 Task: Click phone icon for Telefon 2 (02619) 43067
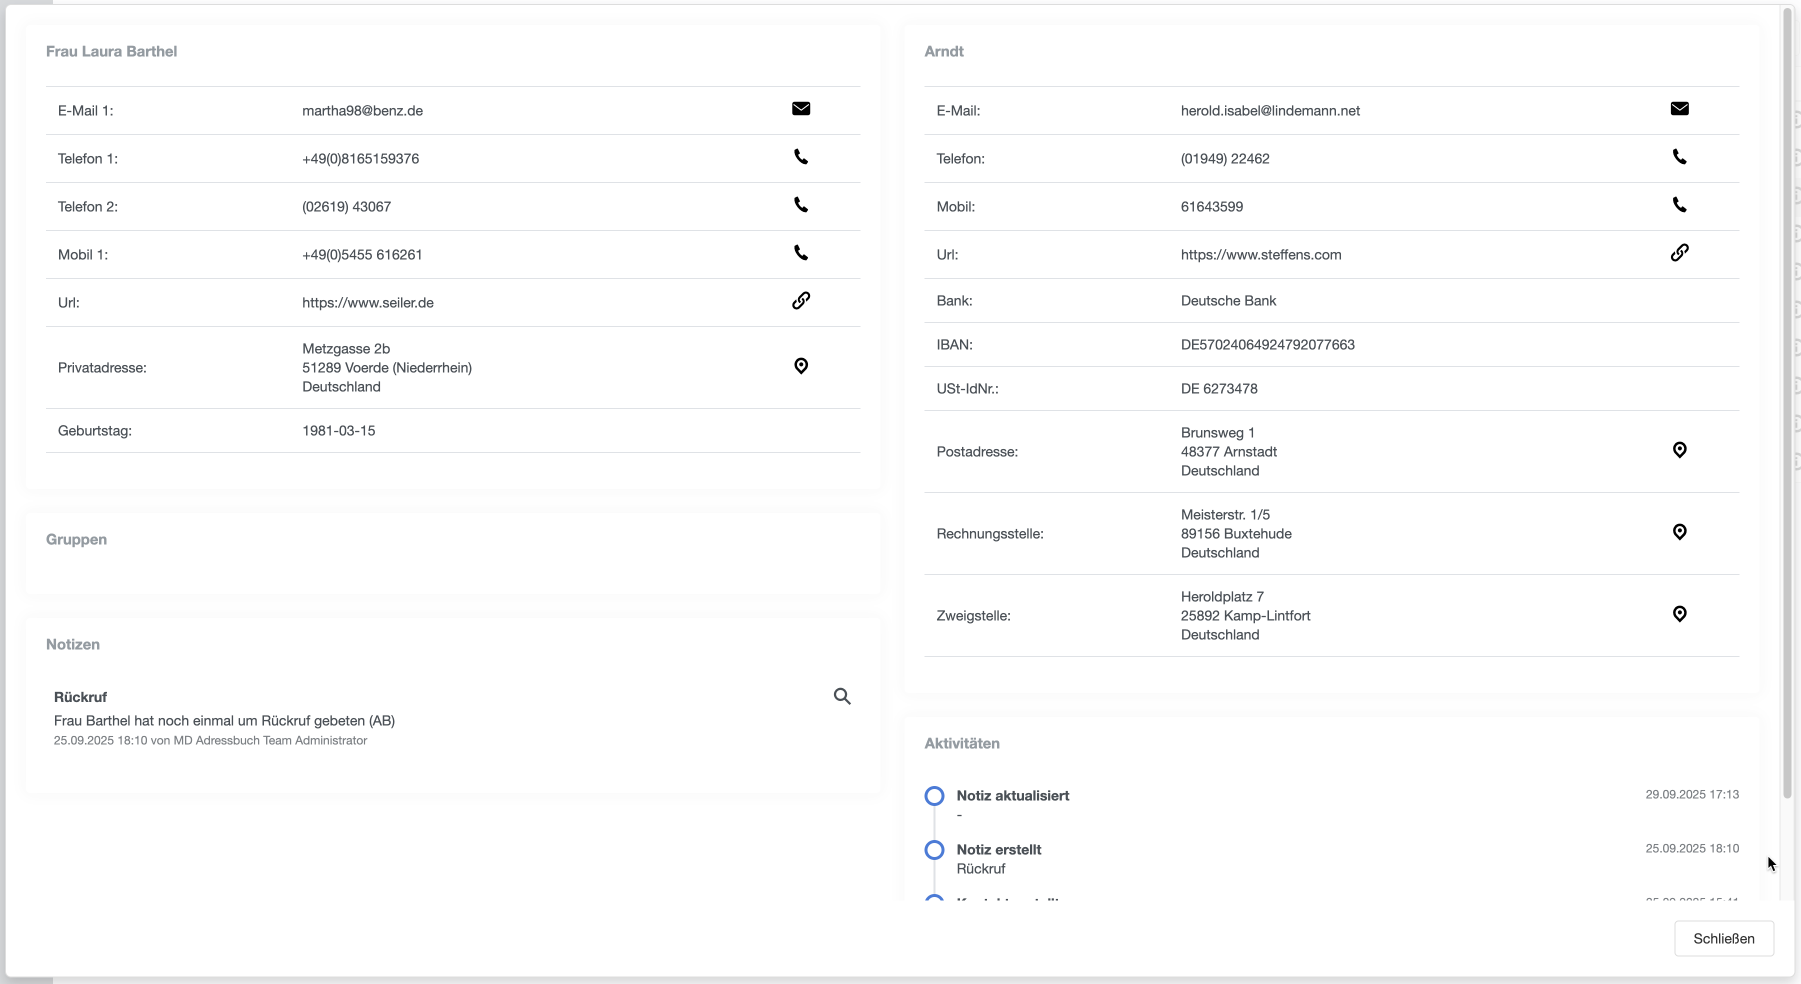(x=801, y=205)
